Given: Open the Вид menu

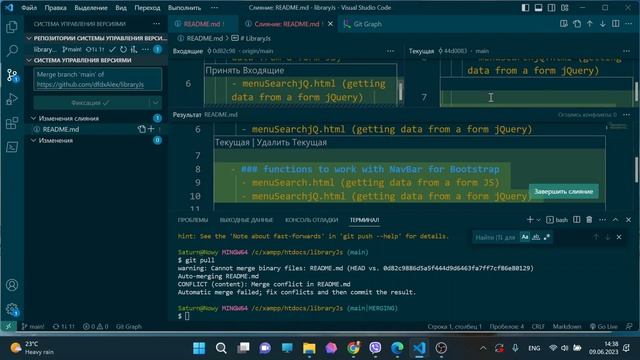Looking at the screenshot, I should [121, 7].
